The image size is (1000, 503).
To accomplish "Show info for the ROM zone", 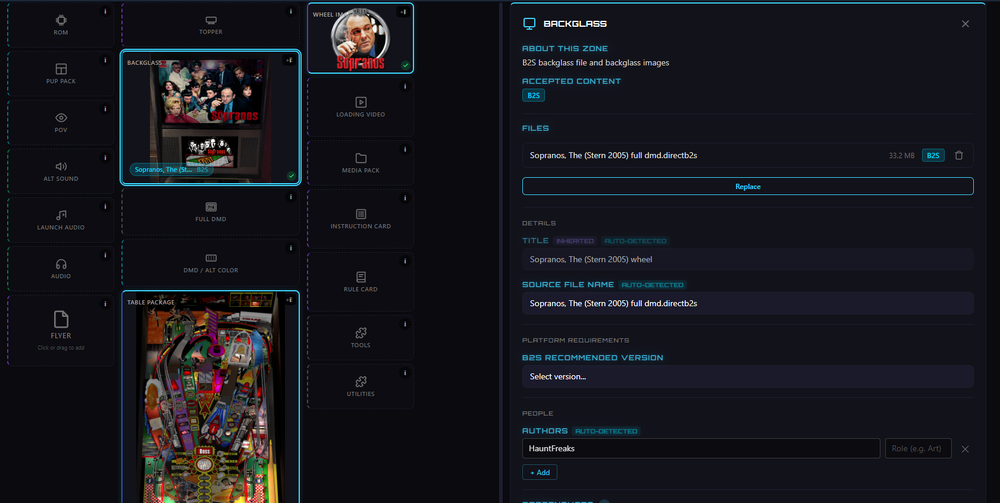I will (x=105, y=11).
